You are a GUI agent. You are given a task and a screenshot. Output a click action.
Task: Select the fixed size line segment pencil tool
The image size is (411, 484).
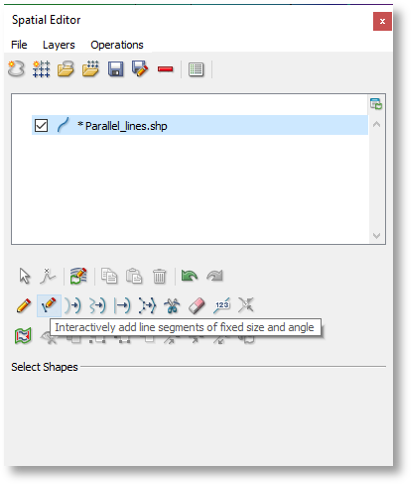(x=49, y=305)
